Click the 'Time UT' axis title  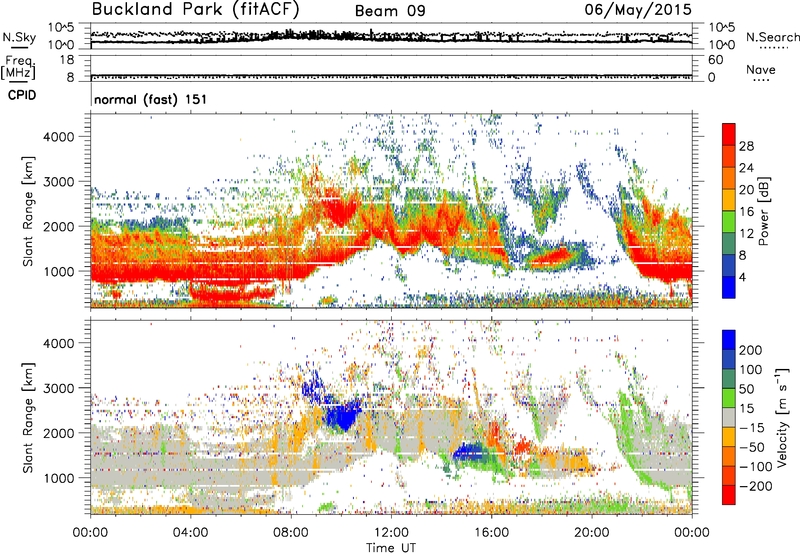[x=391, y=548]
